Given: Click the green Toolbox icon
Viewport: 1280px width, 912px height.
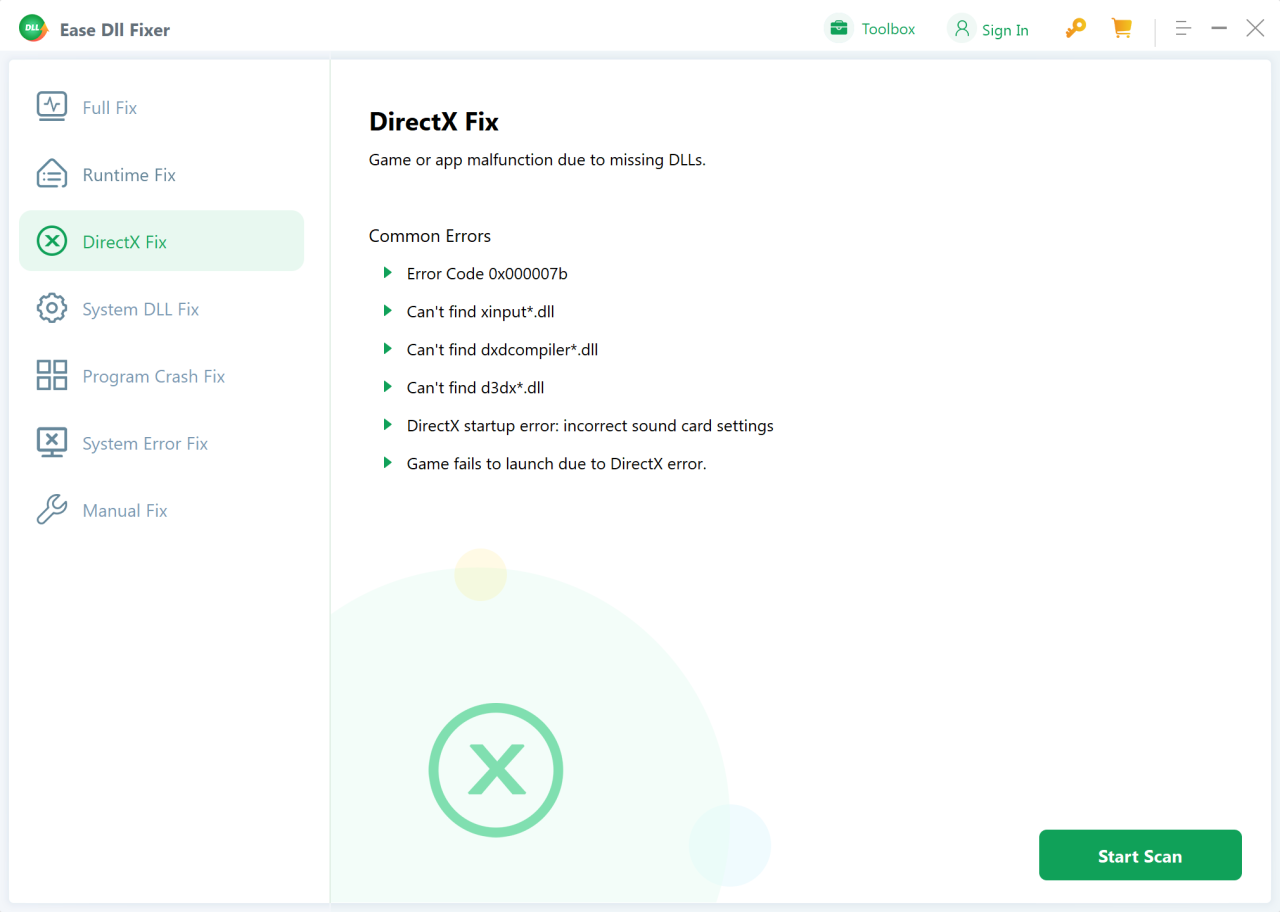Looking at the screenshot, I should click(x=837, y=28).
